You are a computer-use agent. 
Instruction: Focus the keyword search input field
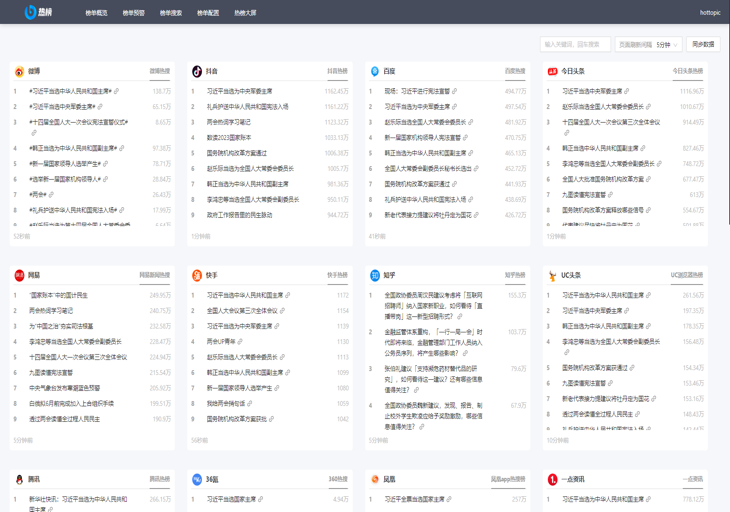(575, 45)
